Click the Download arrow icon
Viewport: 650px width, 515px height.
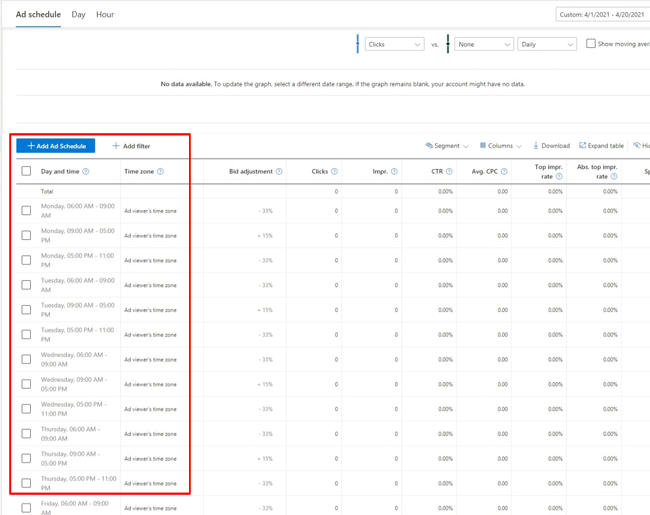point(536,146)
